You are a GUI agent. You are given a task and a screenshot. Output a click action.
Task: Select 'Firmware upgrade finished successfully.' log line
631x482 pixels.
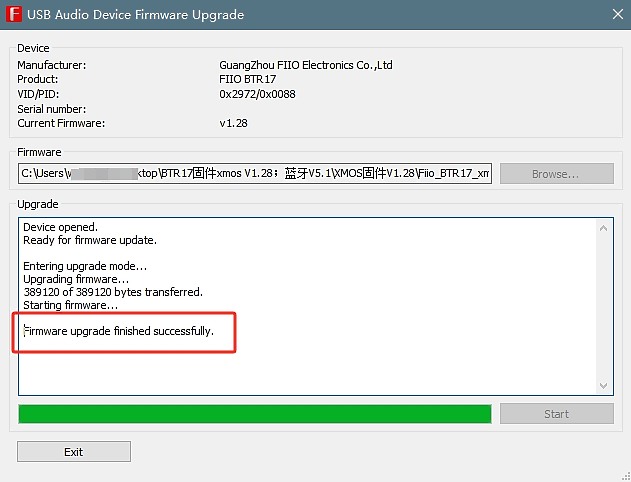[x=119, y=331]
